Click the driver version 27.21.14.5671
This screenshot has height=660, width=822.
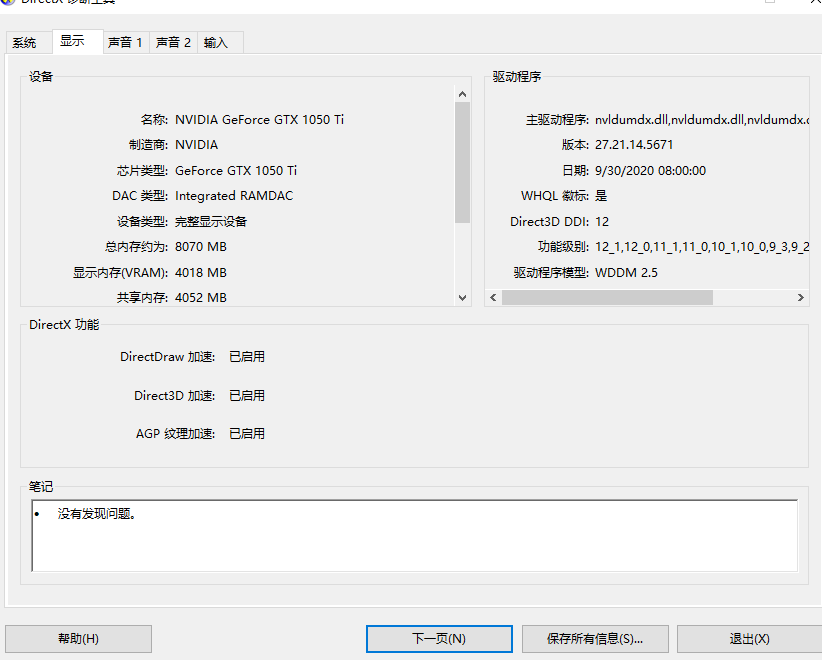pyautogui.click(x=634, y=145)
